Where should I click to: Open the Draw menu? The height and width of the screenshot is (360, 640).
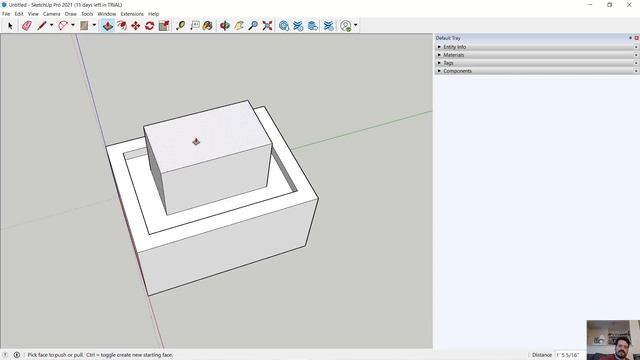[x=71, y=14]
